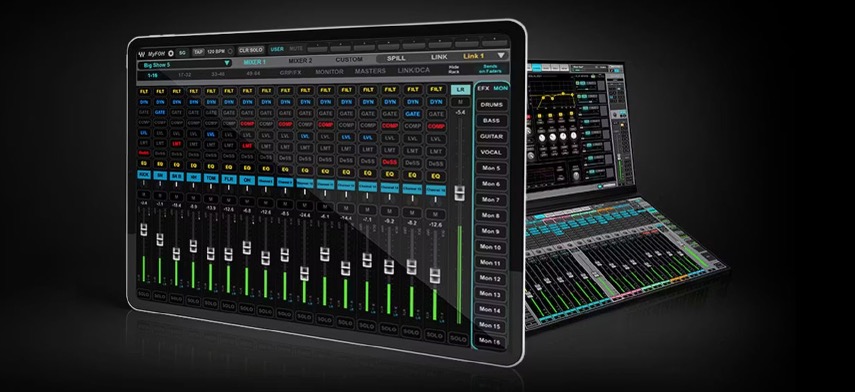
Task: Toggle the blue LVL on the TOM channel
Action: tap(211, 134)
